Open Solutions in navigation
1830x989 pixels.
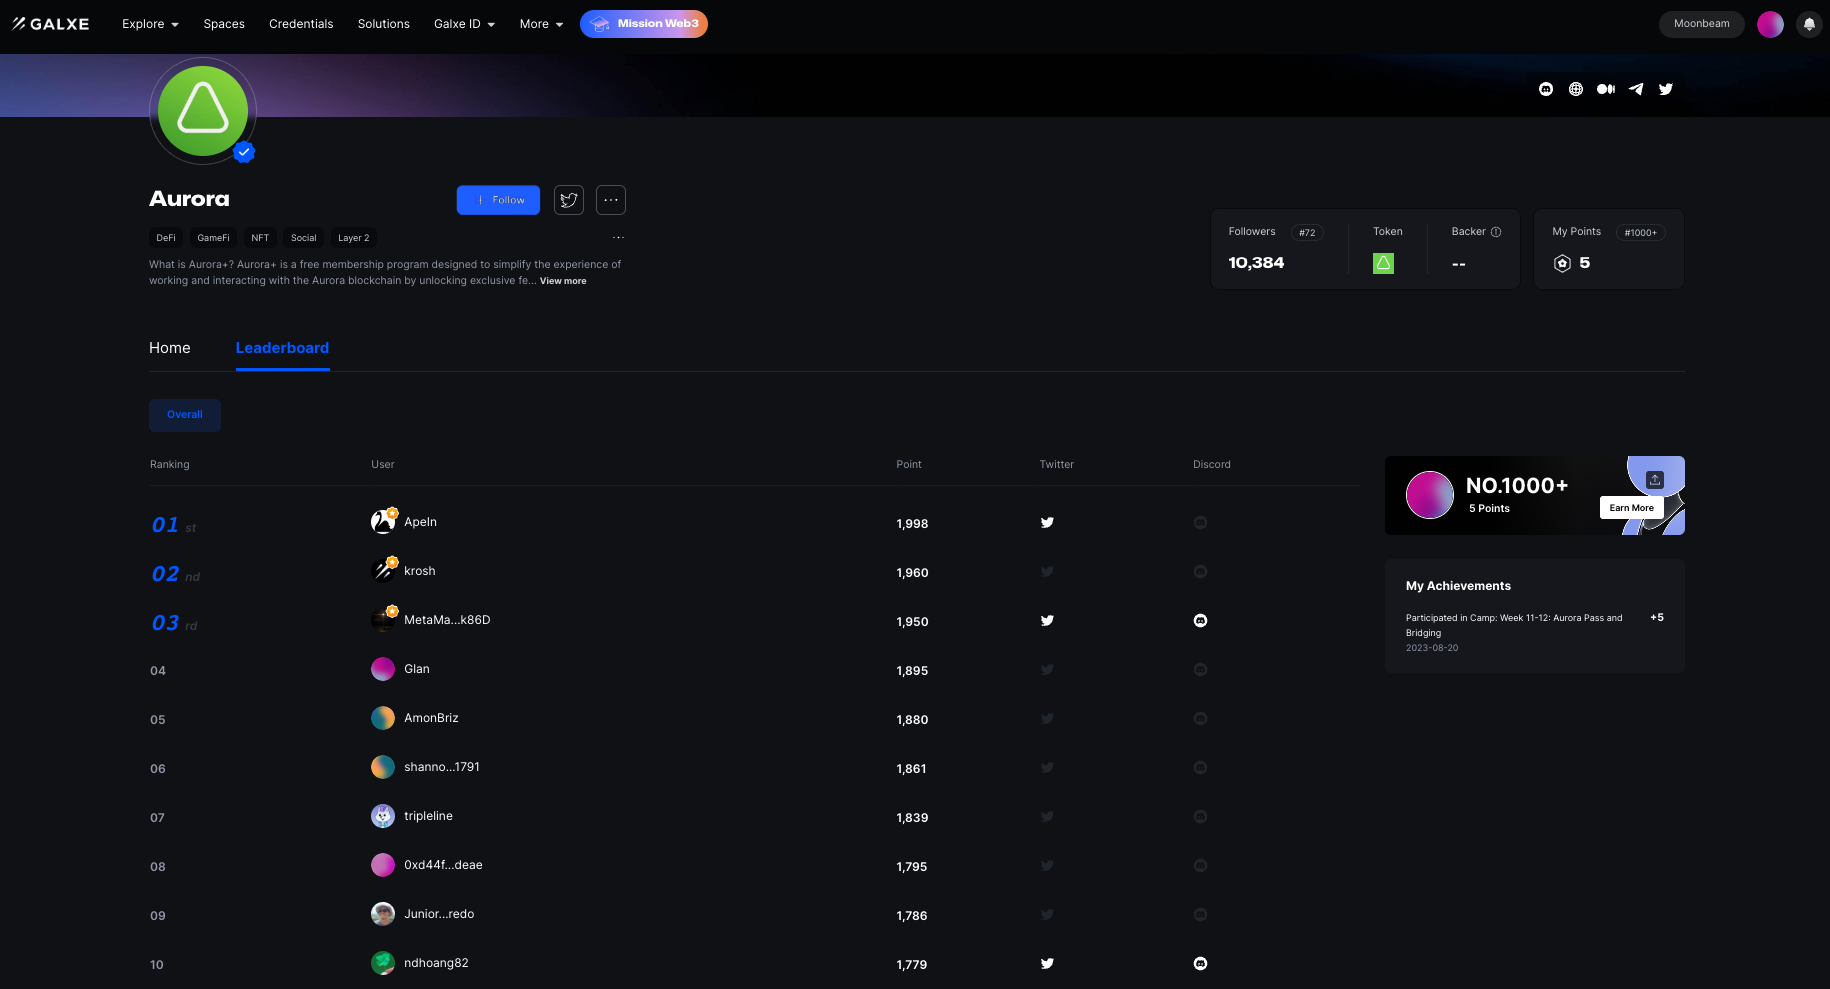[x=384, y=24]
